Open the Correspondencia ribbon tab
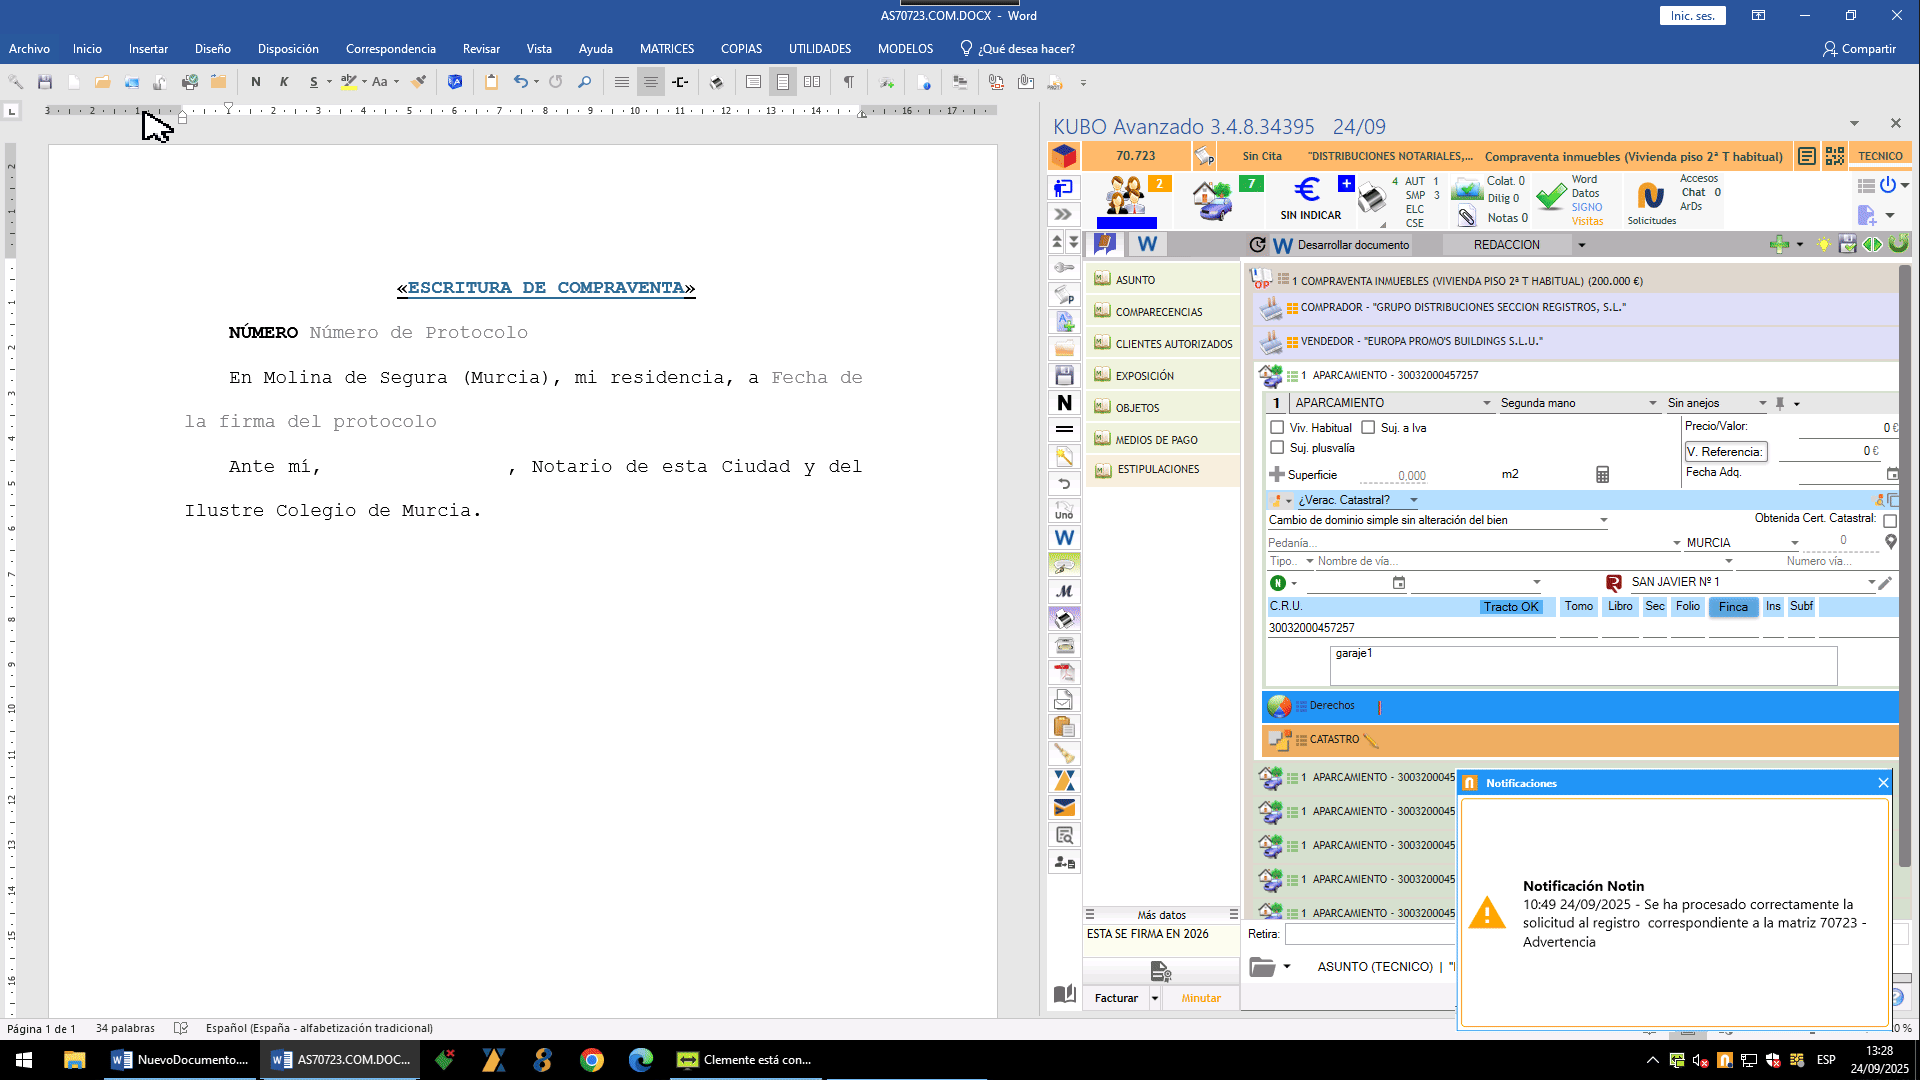 (x=390, y=49)
